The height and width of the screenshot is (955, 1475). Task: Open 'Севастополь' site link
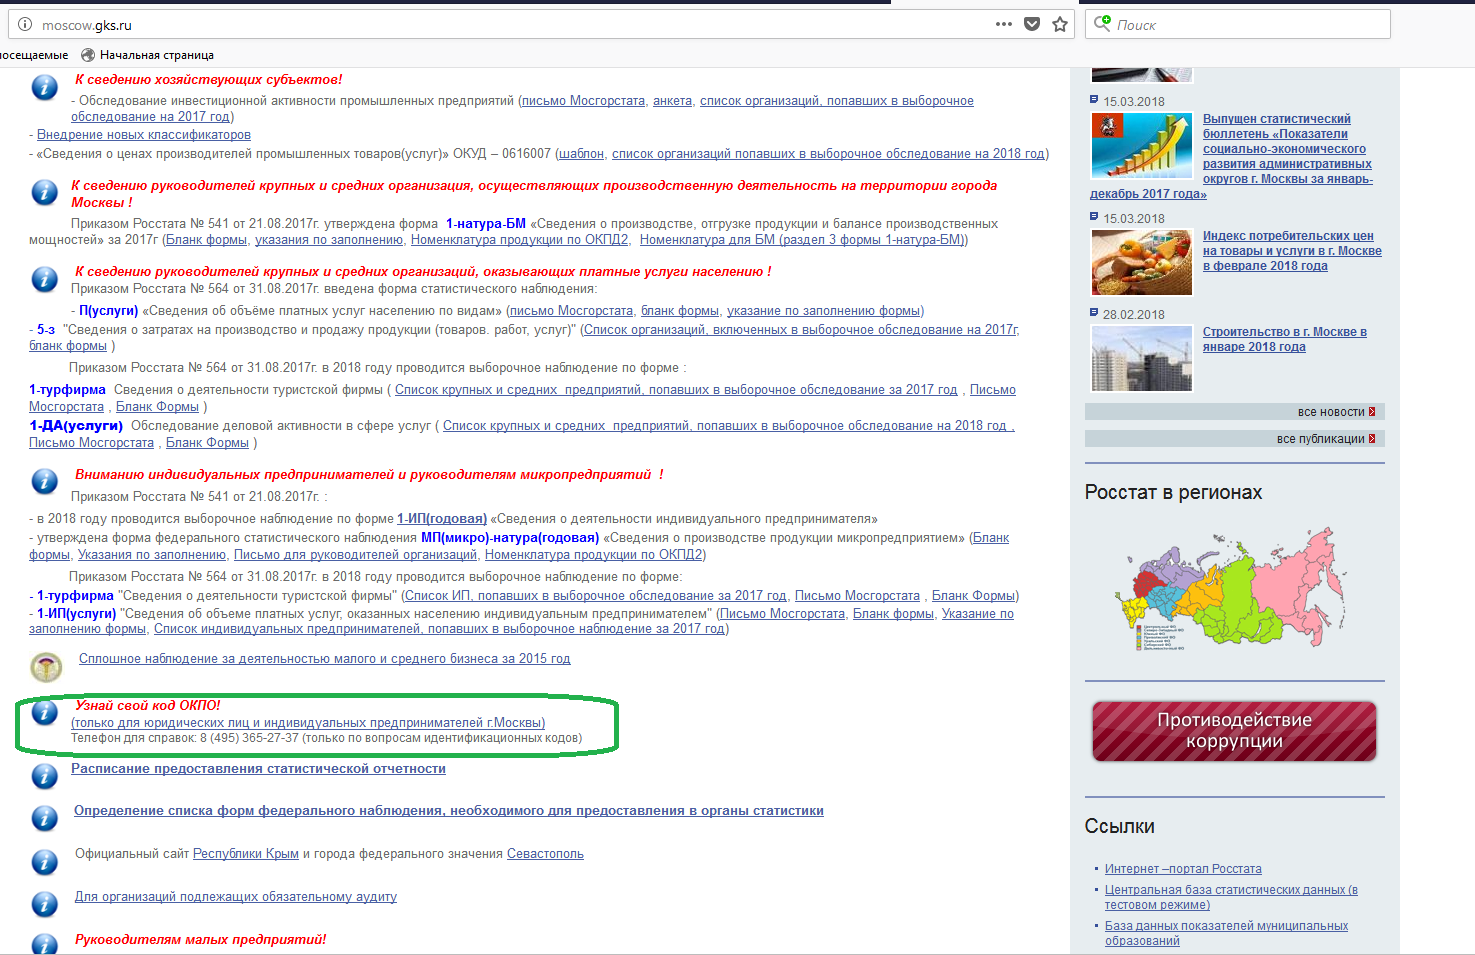(545, 854)
